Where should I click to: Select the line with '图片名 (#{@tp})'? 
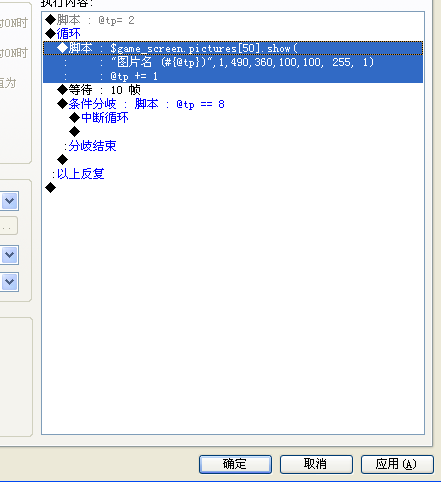click(x=233, y=62)
